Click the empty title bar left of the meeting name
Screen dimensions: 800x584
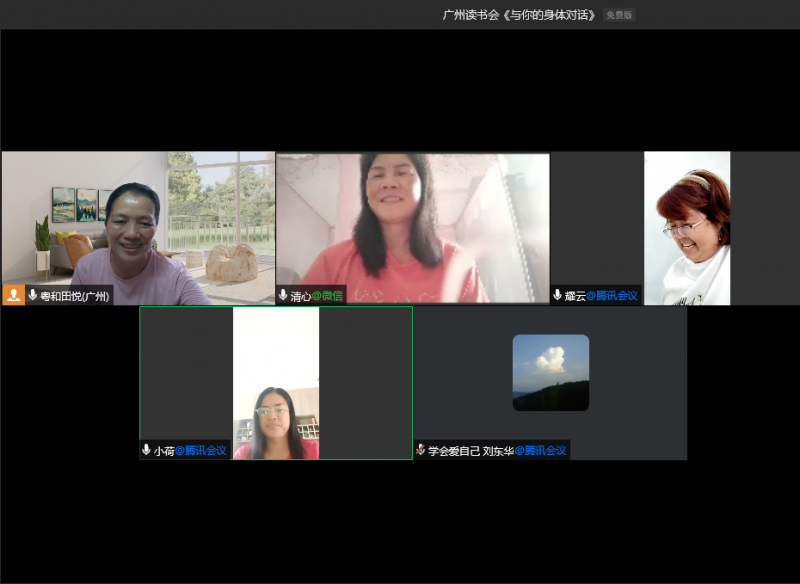(x=200, y=15)
